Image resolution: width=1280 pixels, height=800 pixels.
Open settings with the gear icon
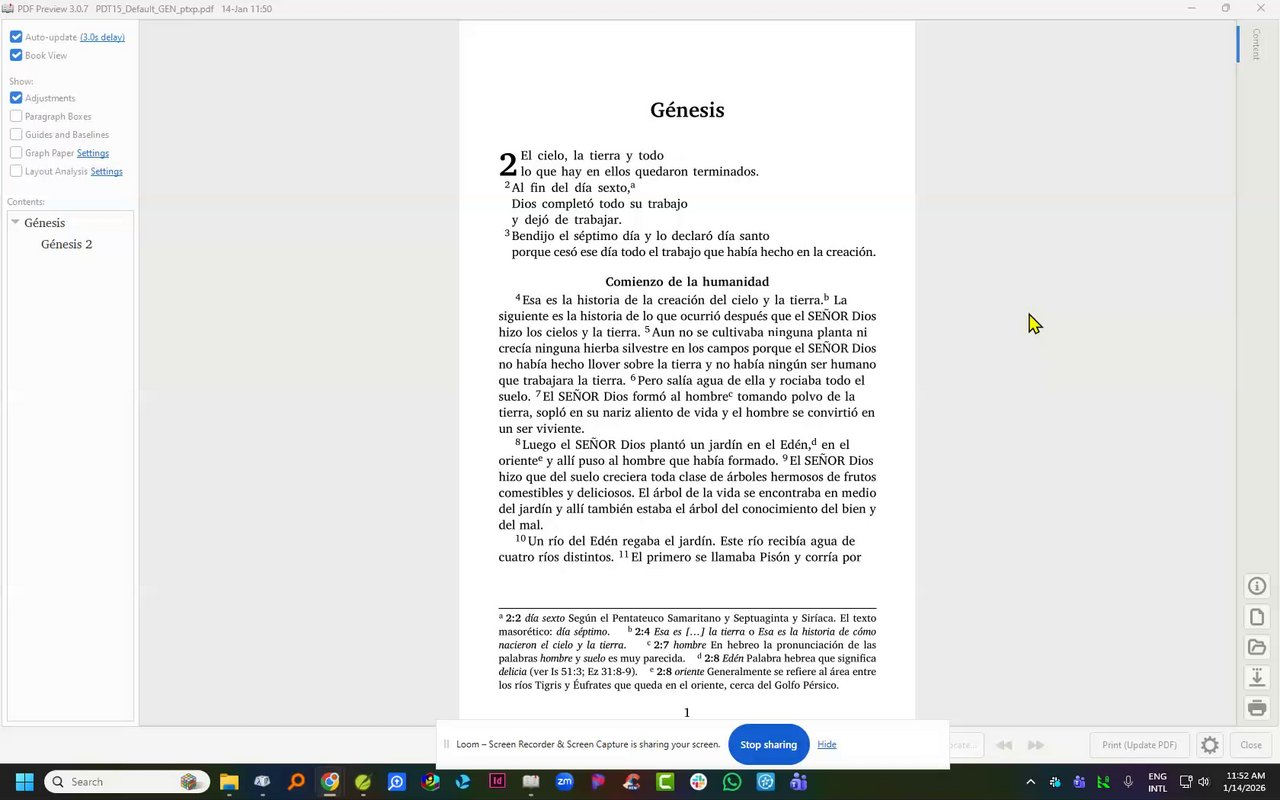[1210, 745]
